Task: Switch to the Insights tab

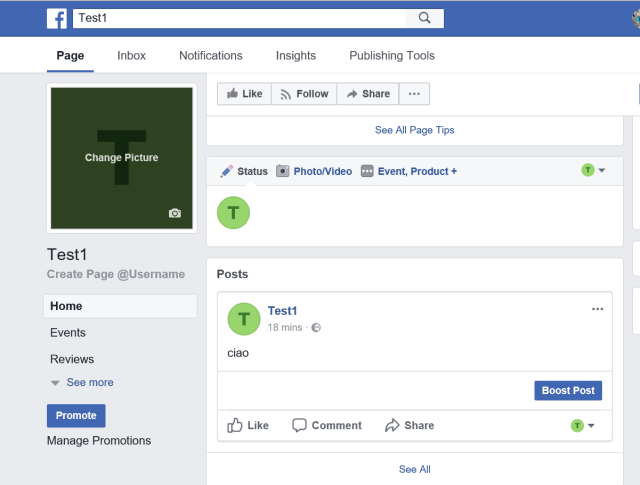Action: (x=296, y=56)
